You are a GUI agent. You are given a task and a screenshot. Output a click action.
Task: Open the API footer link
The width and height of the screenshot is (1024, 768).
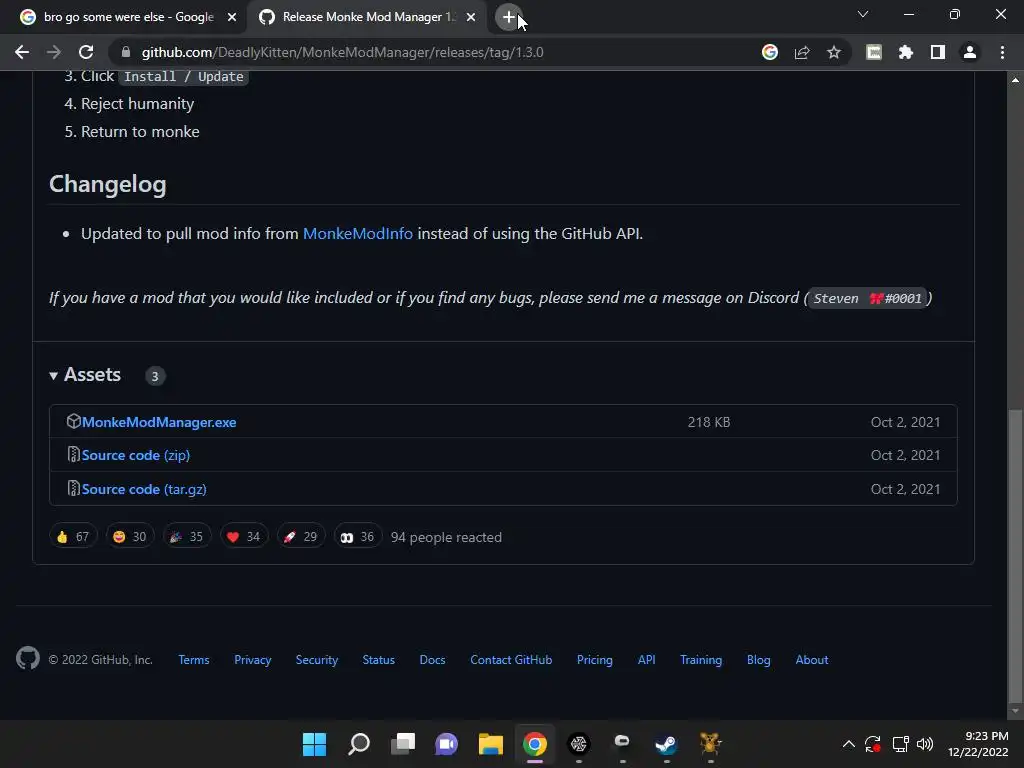[x=647, y=660]
